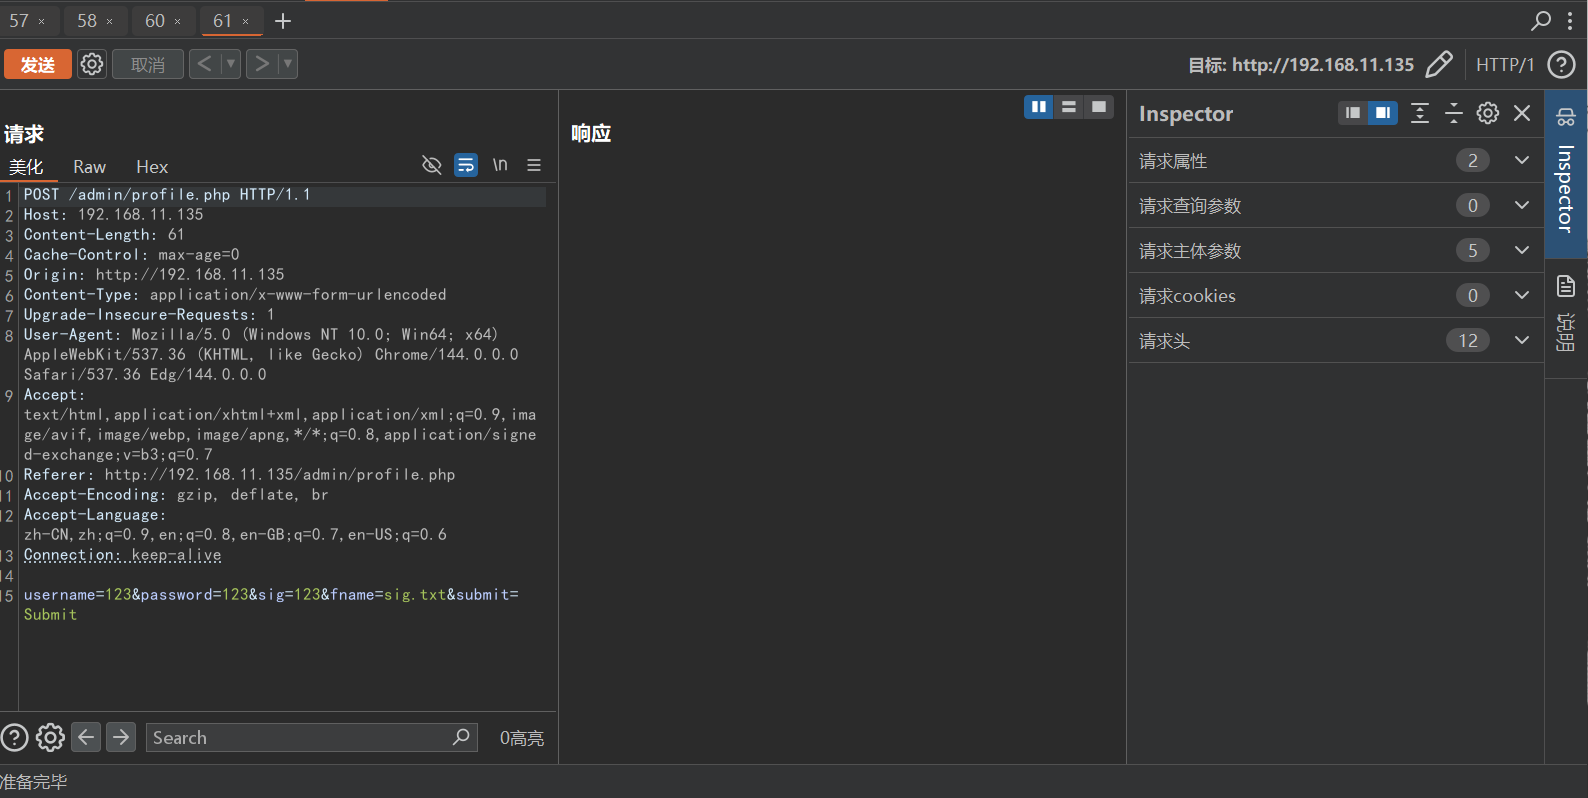1588x798 pixels.
Task: Expand all Inspector sections
Action: tap(1420, 113)
